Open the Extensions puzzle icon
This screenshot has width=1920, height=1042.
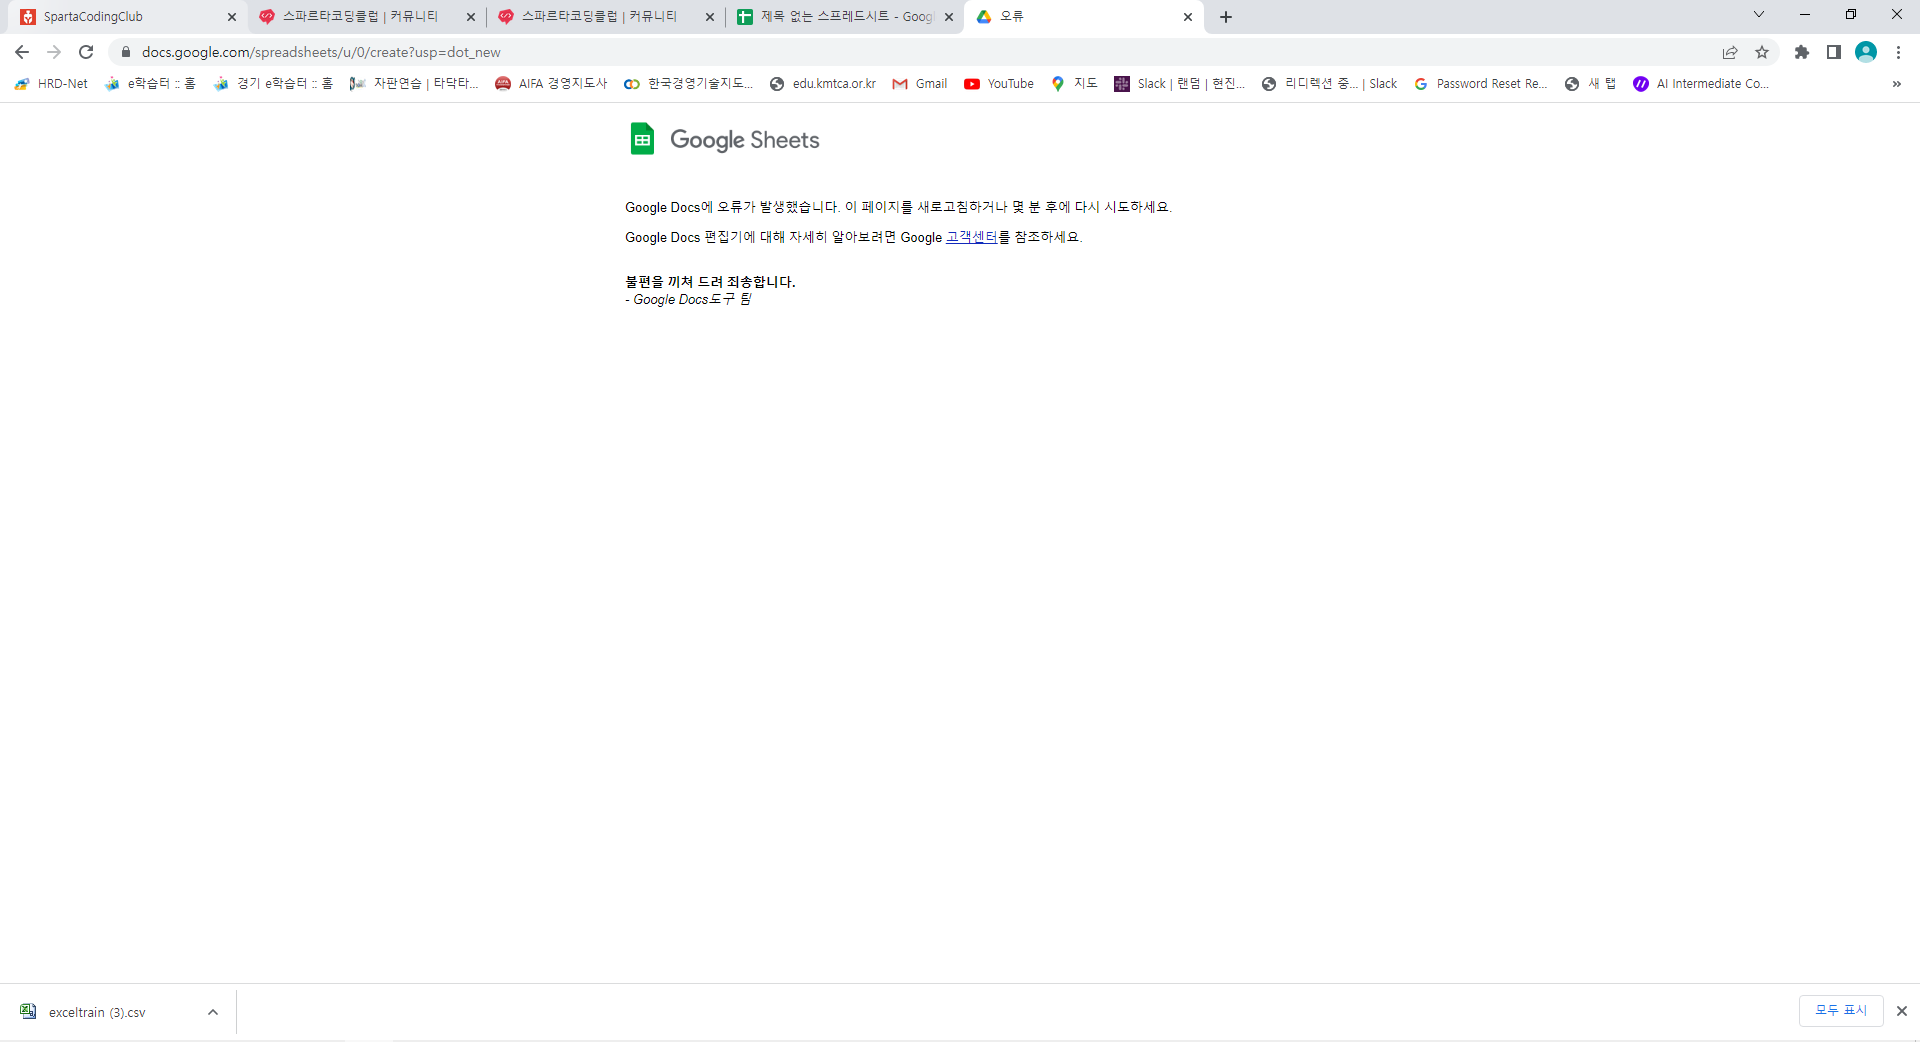coord(1802,52)
